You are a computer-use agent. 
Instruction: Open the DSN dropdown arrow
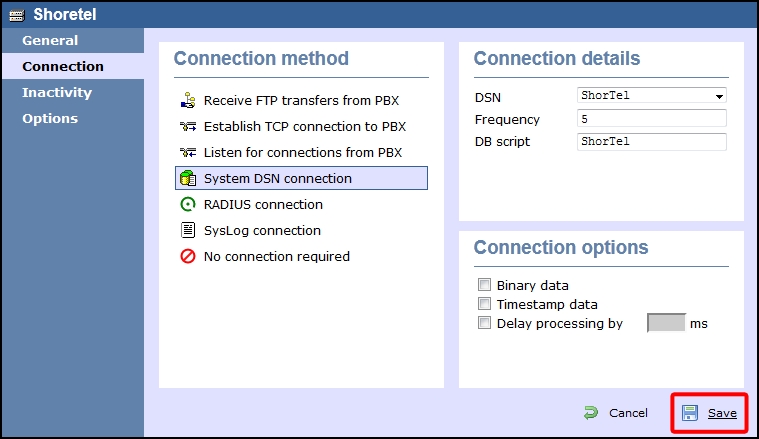pyautogui.click(x=719, y=96)
